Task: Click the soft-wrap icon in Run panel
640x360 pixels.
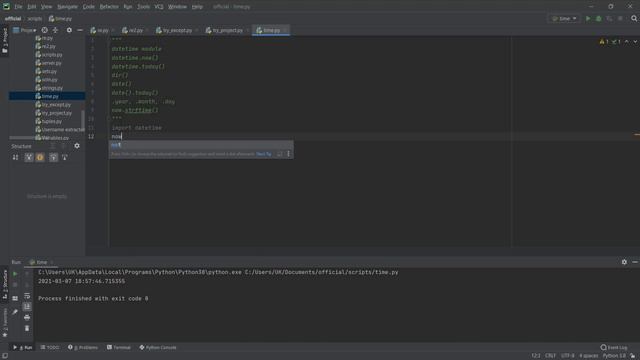Action: [x=27, y=296]
